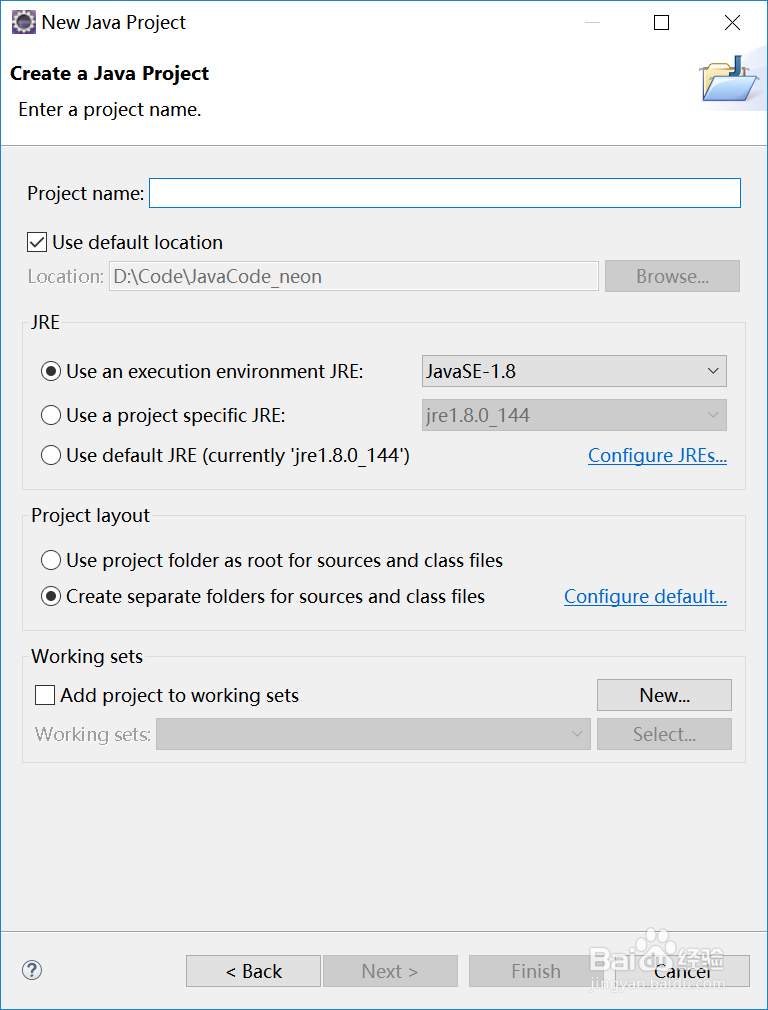Choose Use default JRE radio button

51,455
